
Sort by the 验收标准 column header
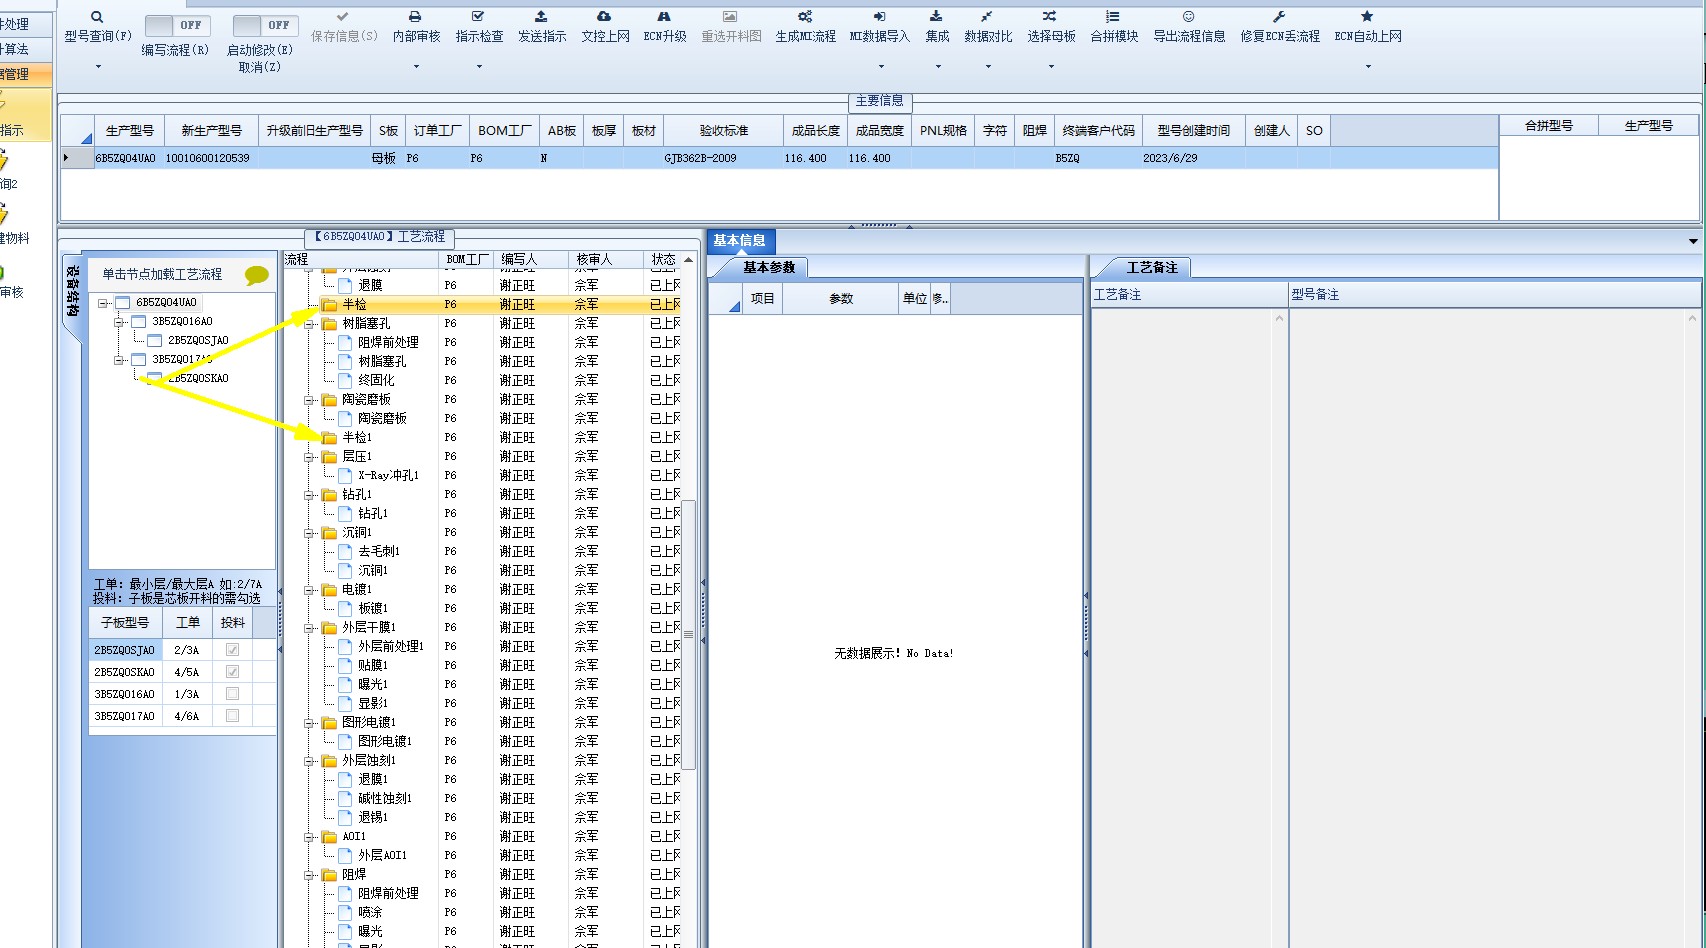pos(724,131)
